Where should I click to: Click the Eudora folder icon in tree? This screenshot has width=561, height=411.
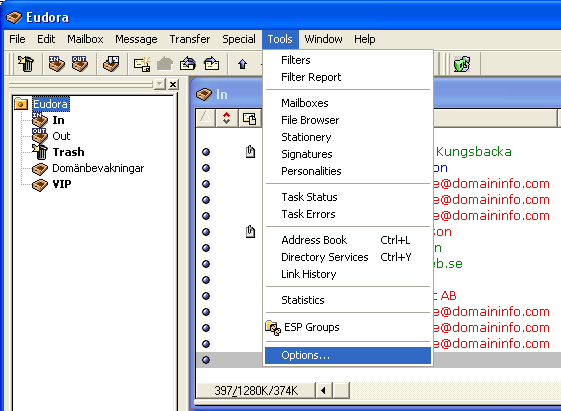[x=21, y=104]
